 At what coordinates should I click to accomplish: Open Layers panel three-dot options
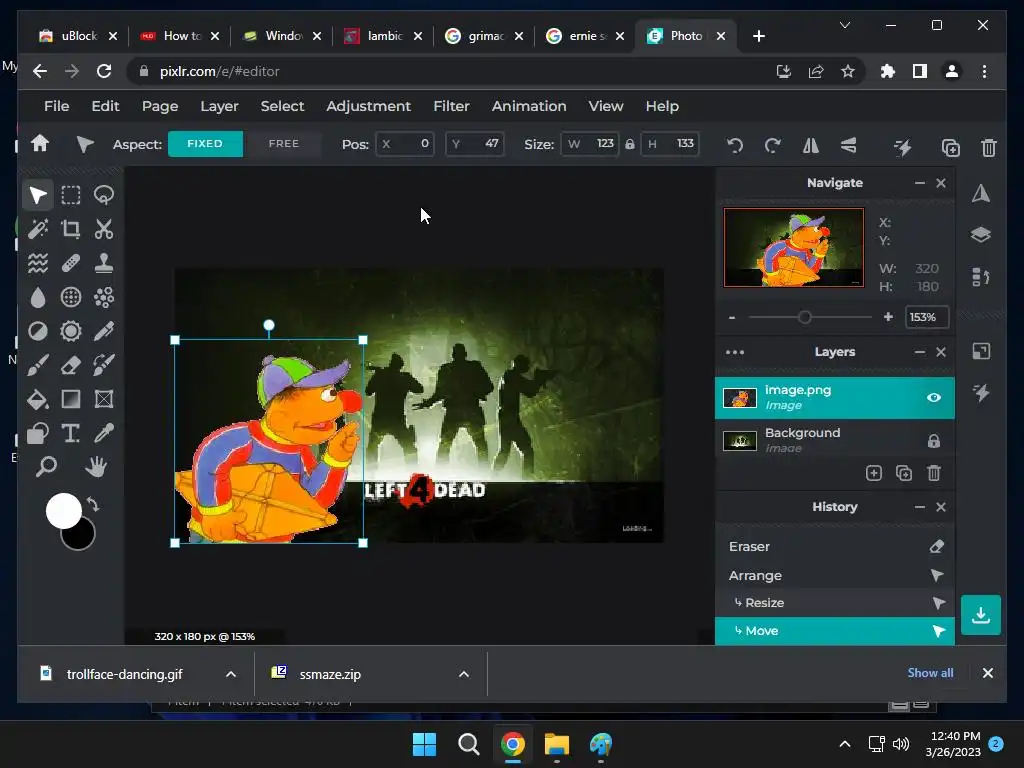735,352
